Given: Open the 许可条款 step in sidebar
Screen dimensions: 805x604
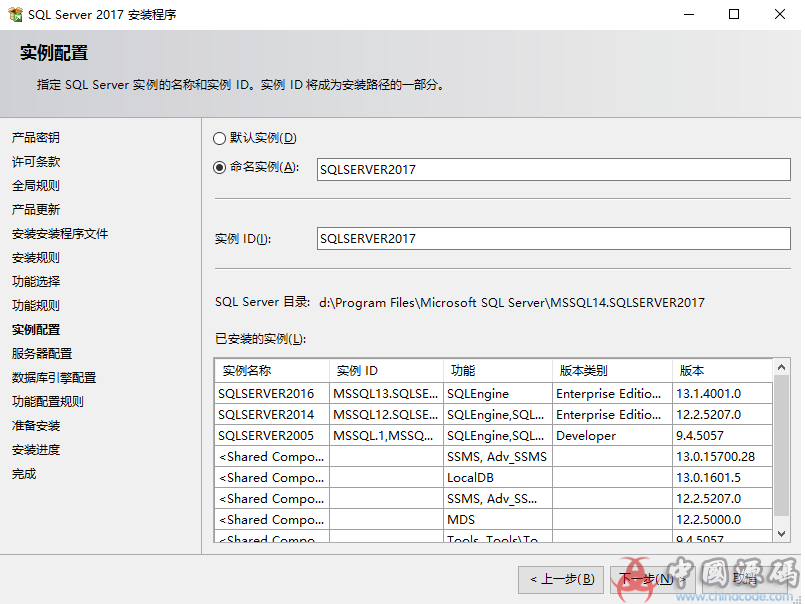Looking at the screenshot, I should (35, 162).
